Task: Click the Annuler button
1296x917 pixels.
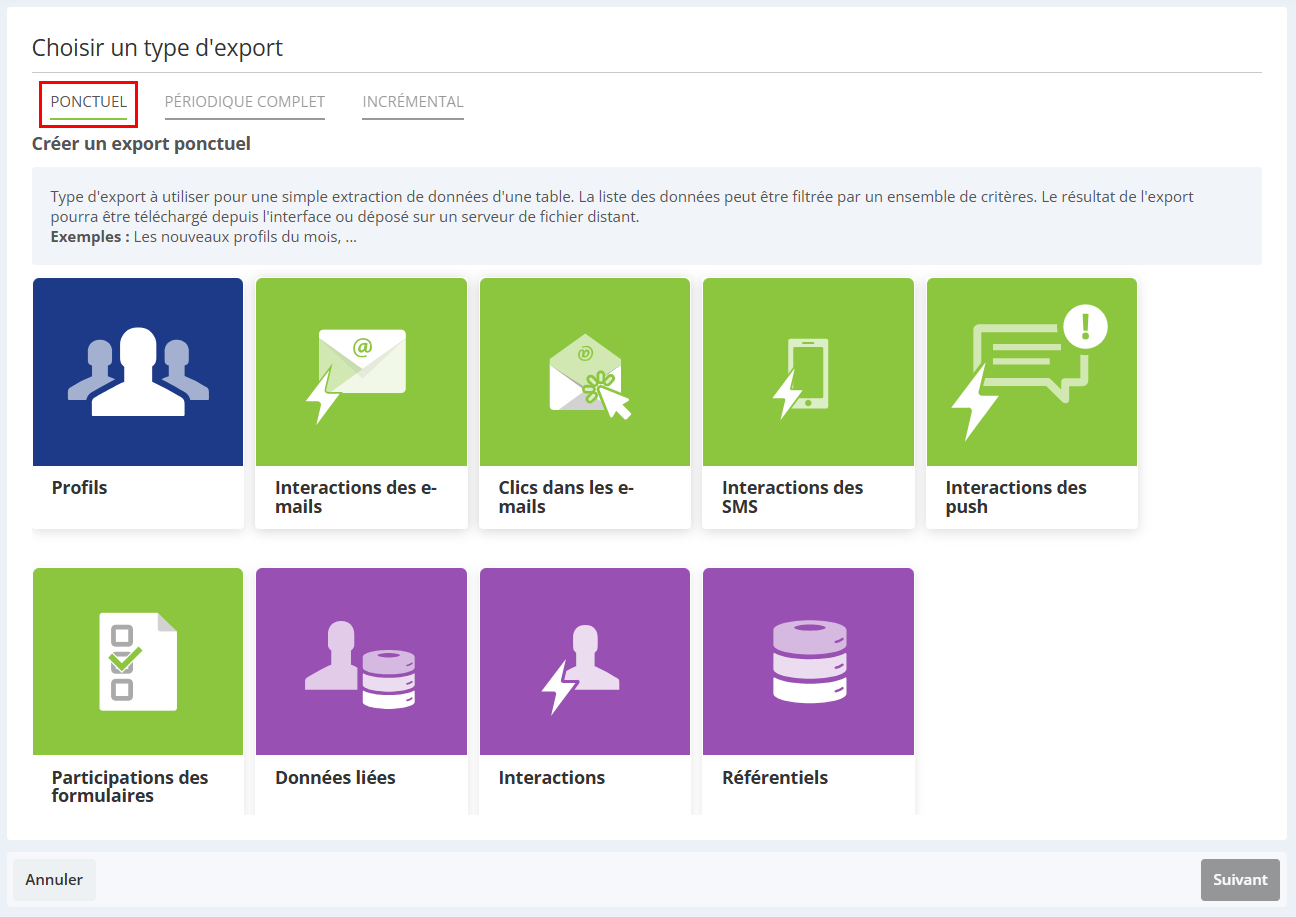Action: pyautogui.click(x=54, y=880)
